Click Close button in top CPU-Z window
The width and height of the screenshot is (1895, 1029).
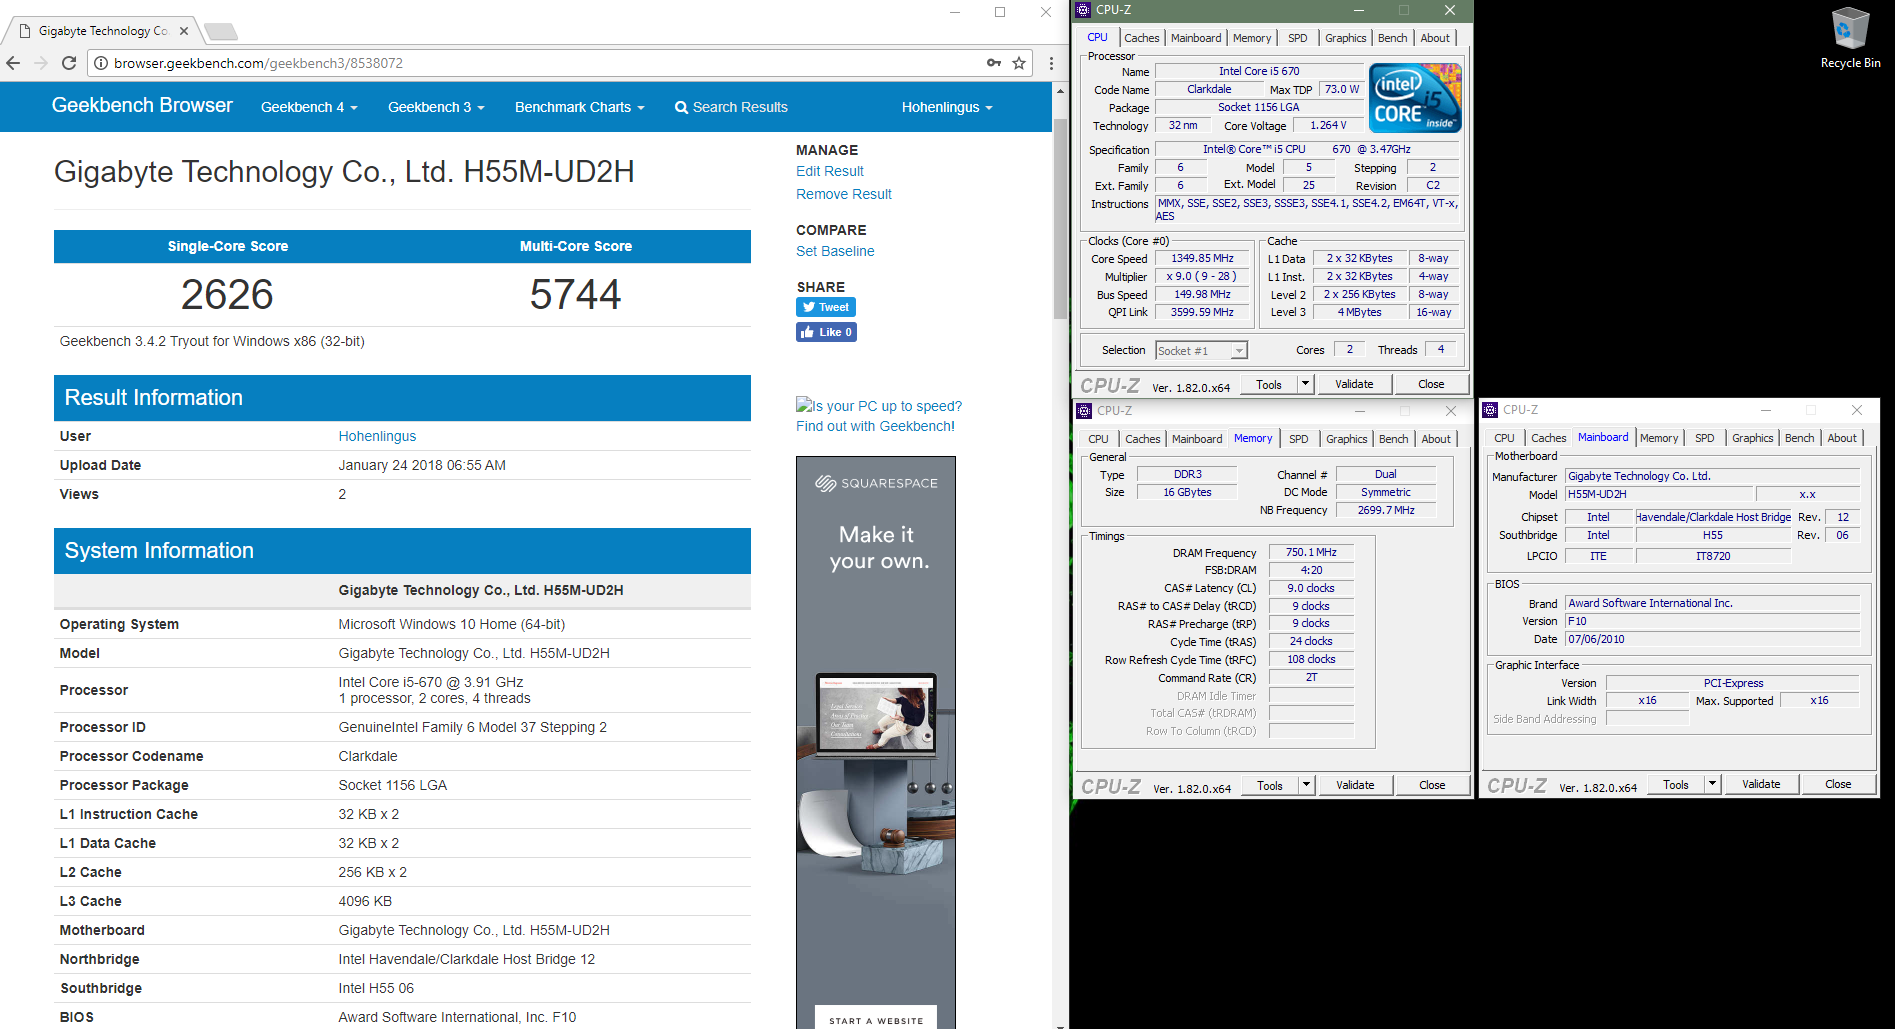(1431, 384)
